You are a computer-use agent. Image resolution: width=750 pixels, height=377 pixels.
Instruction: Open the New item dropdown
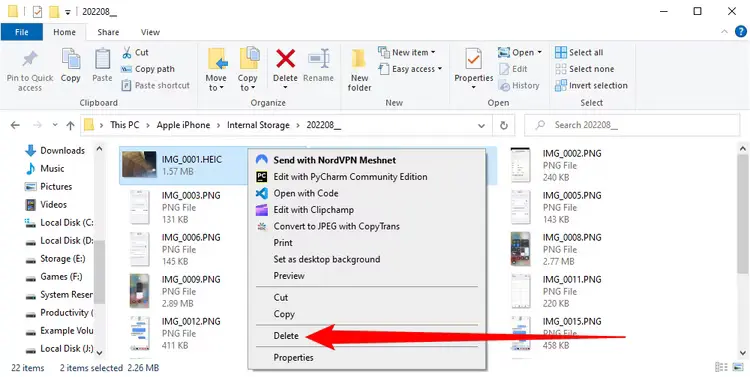click(x=407, y=52)
